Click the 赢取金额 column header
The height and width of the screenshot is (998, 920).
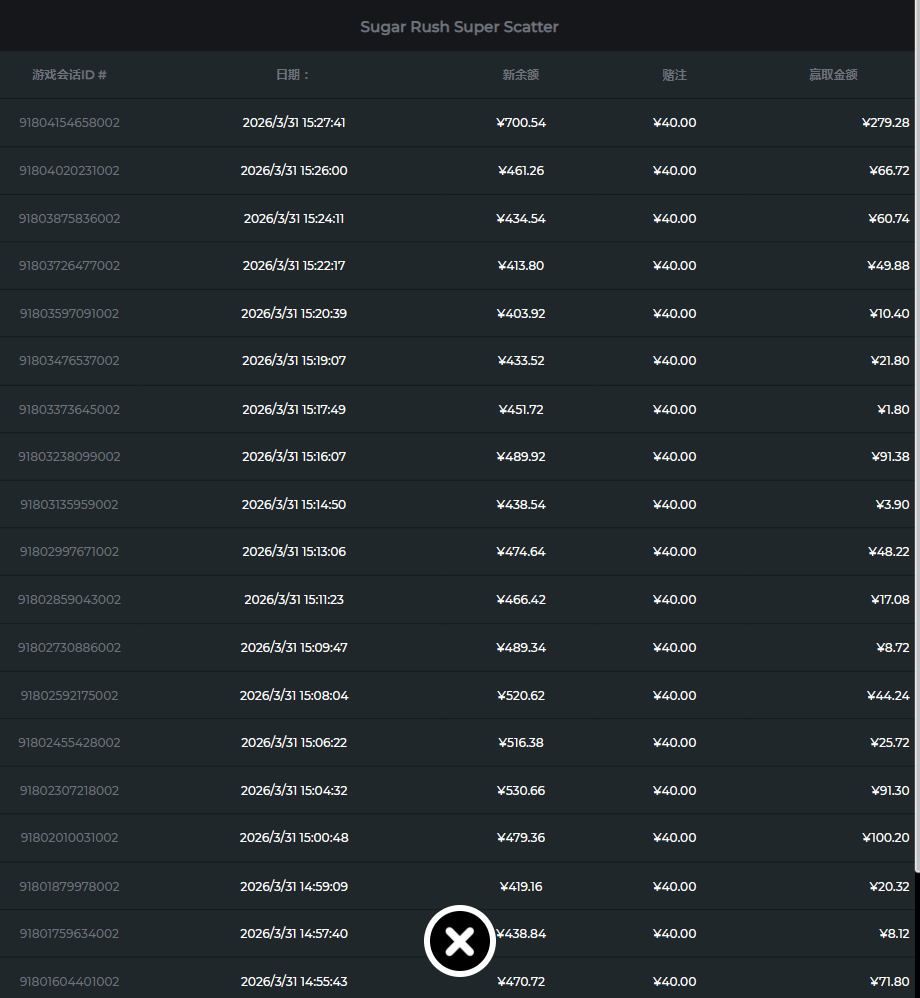833,75
